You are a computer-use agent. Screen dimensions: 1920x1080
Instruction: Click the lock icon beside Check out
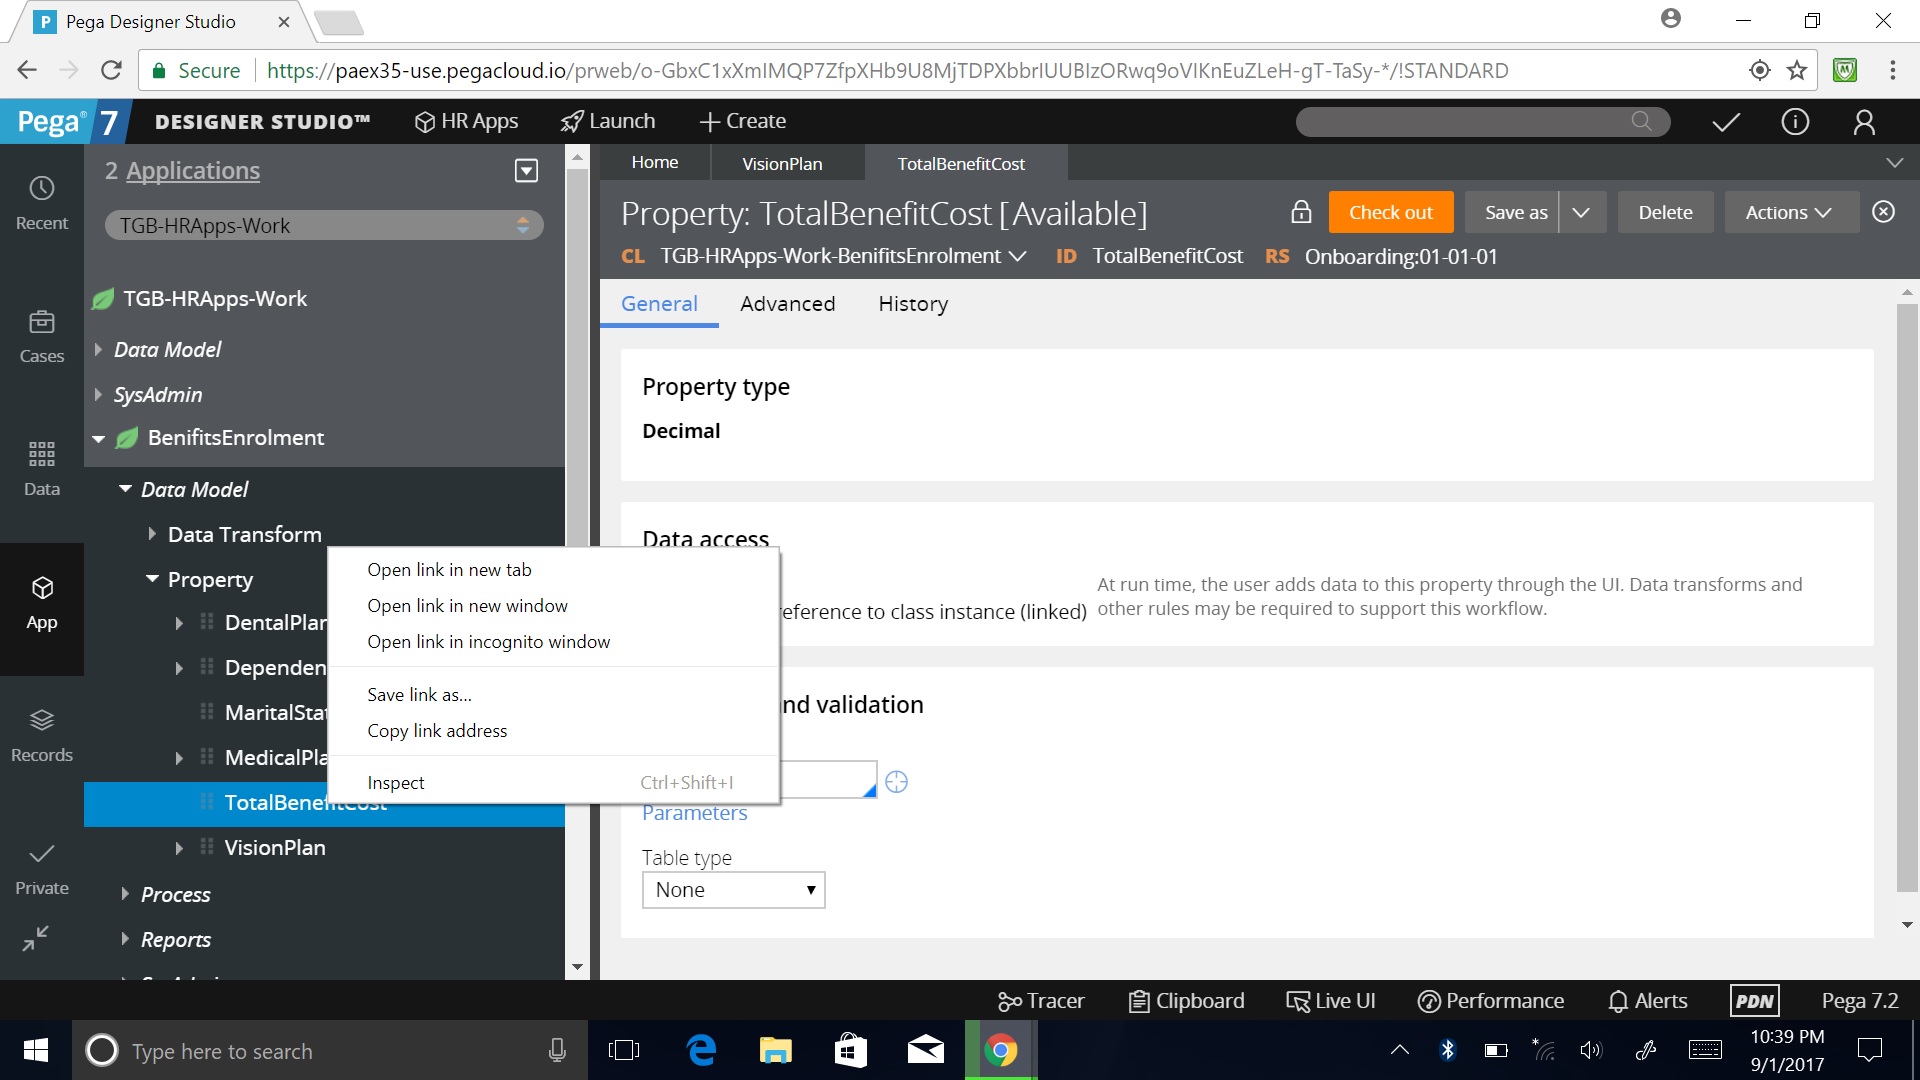click(x=1301, y=212)
